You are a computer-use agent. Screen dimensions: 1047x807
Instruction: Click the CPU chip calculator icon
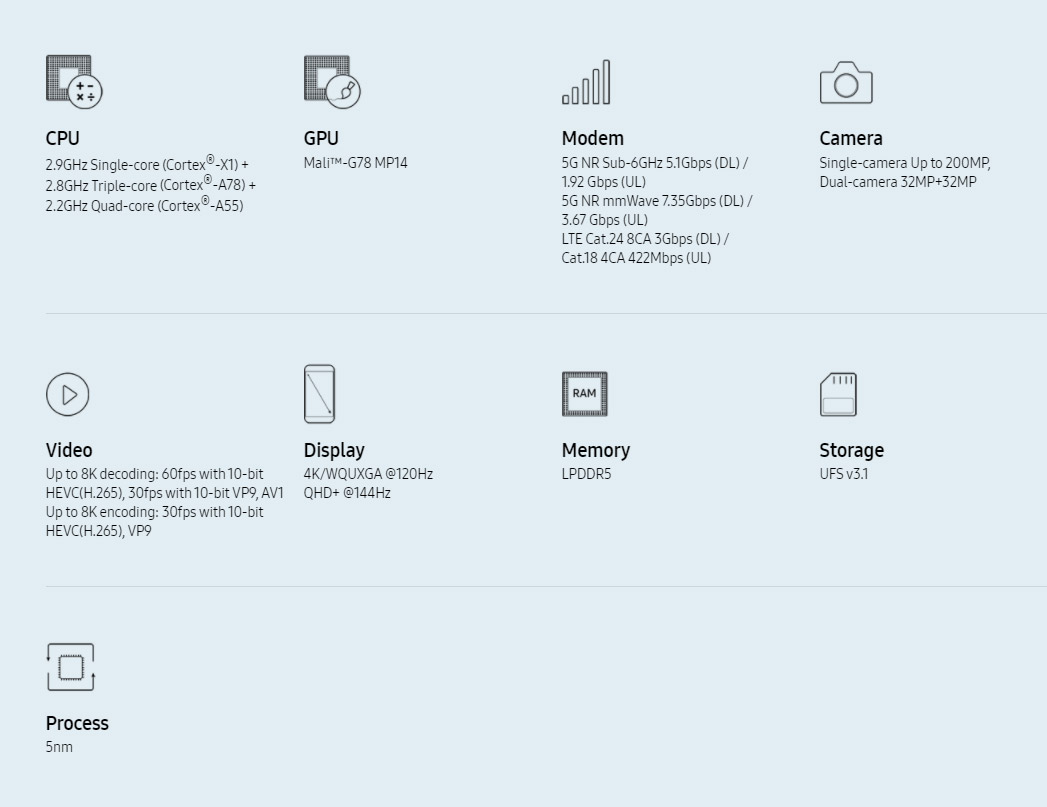coord(74,81)
